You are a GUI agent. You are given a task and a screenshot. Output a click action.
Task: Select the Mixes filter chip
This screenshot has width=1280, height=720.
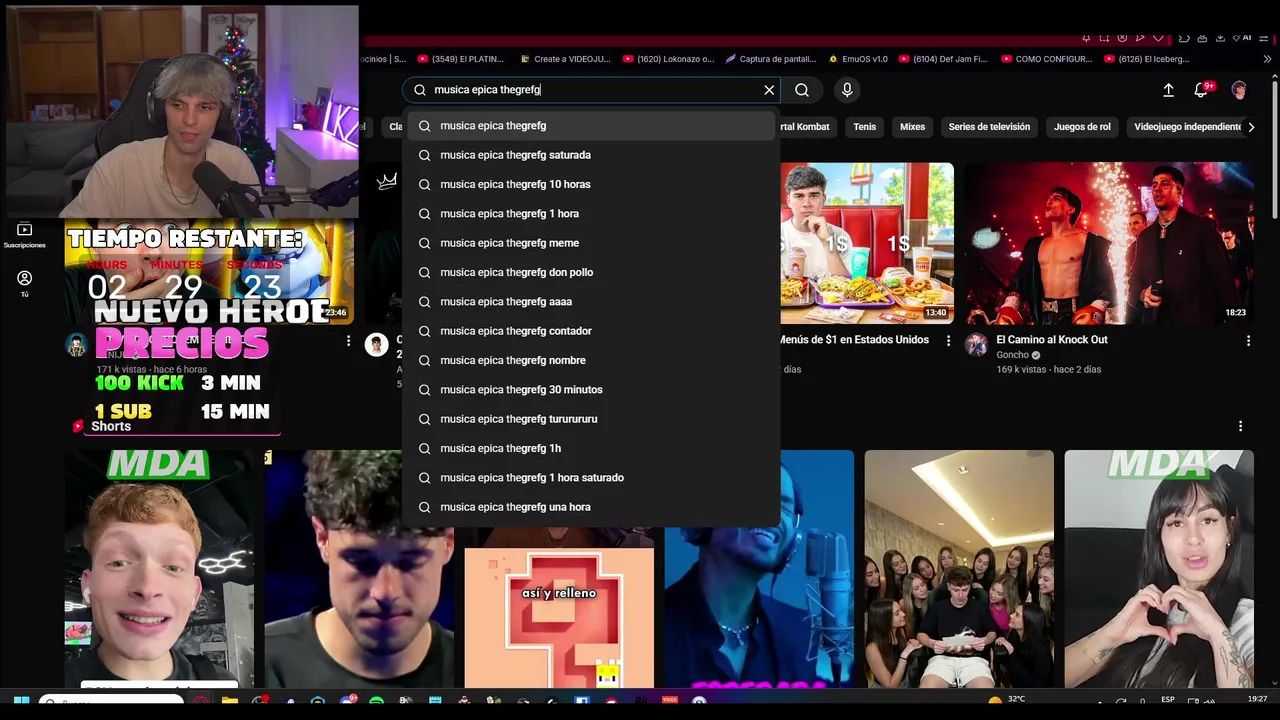click(x=912, y=127)
